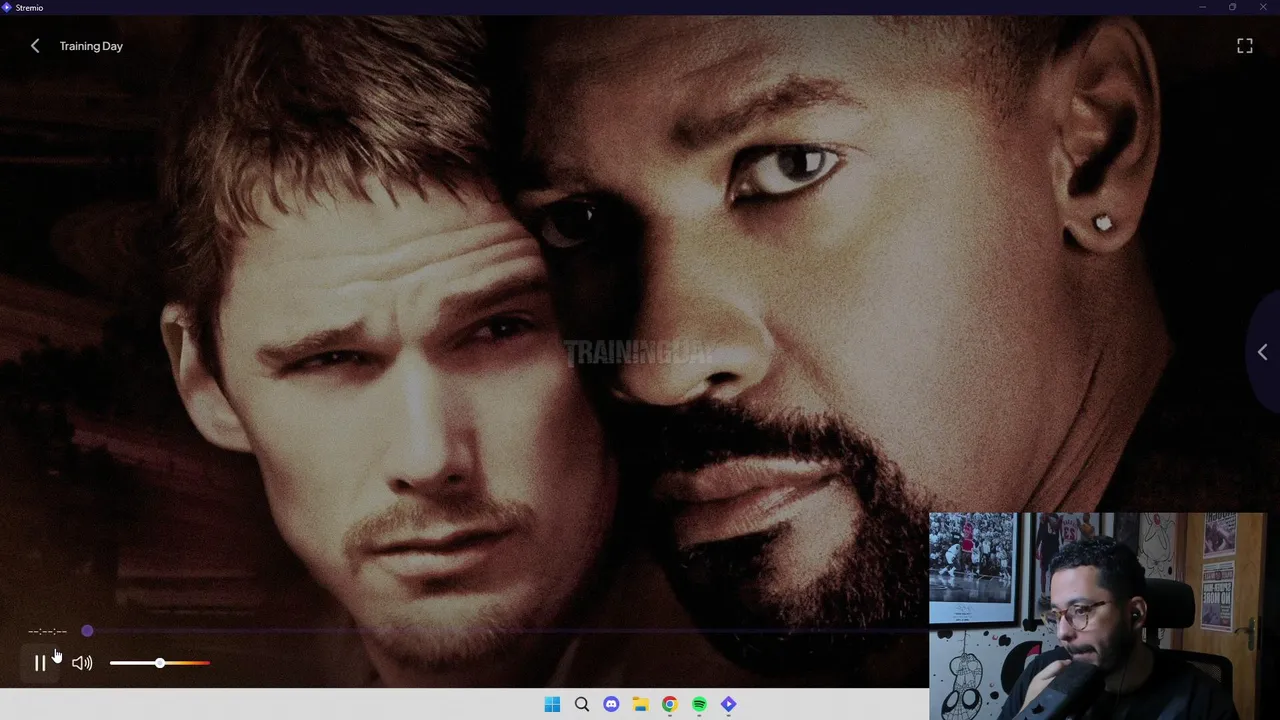Image resolution: width=1280 pixels, height=720 pixels.
Task: Mute the player volume
Action: [x=82, y=663]
